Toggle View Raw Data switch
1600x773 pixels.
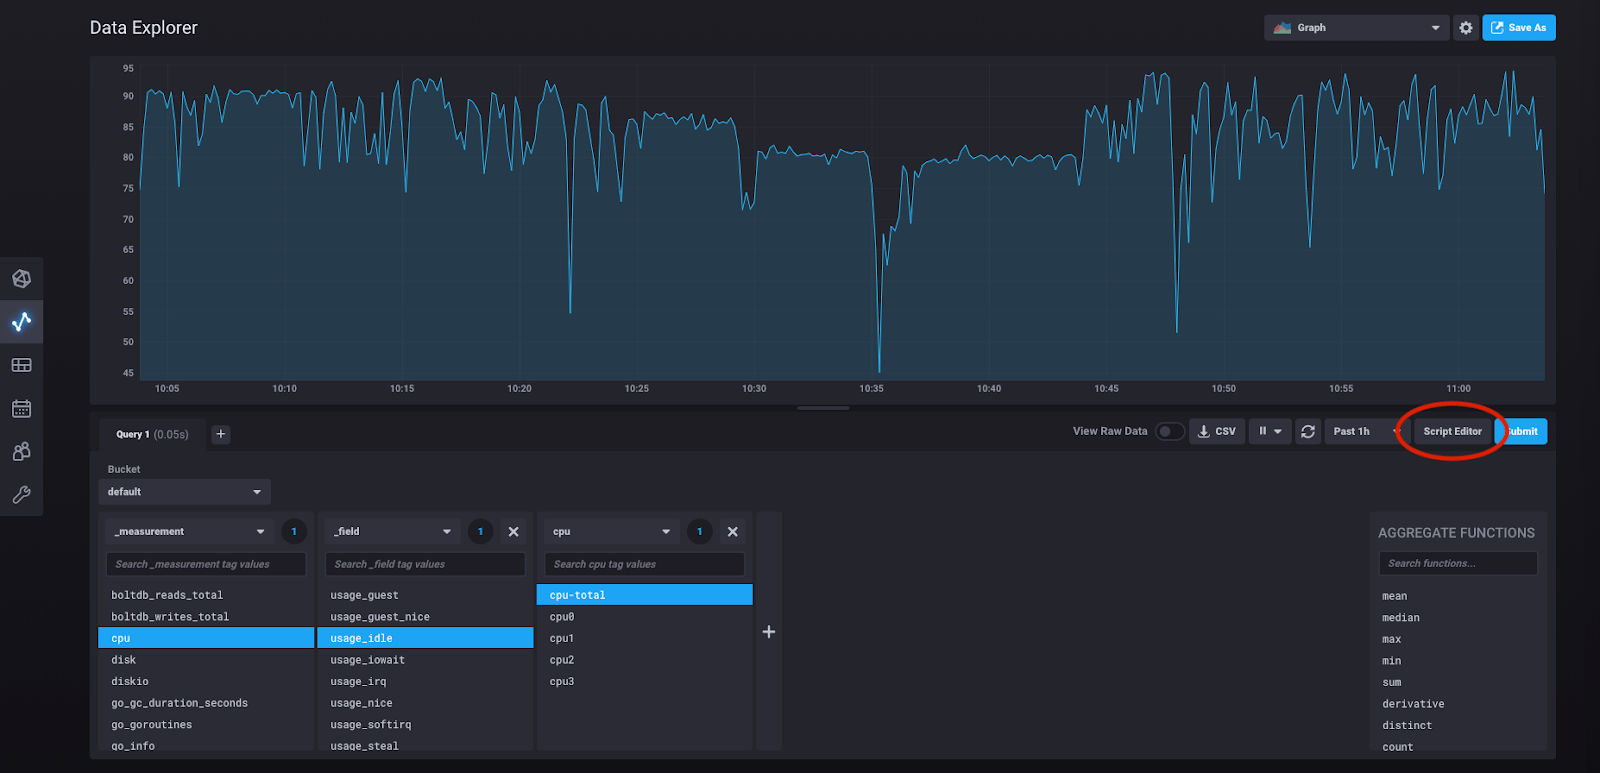point(1169,431)
